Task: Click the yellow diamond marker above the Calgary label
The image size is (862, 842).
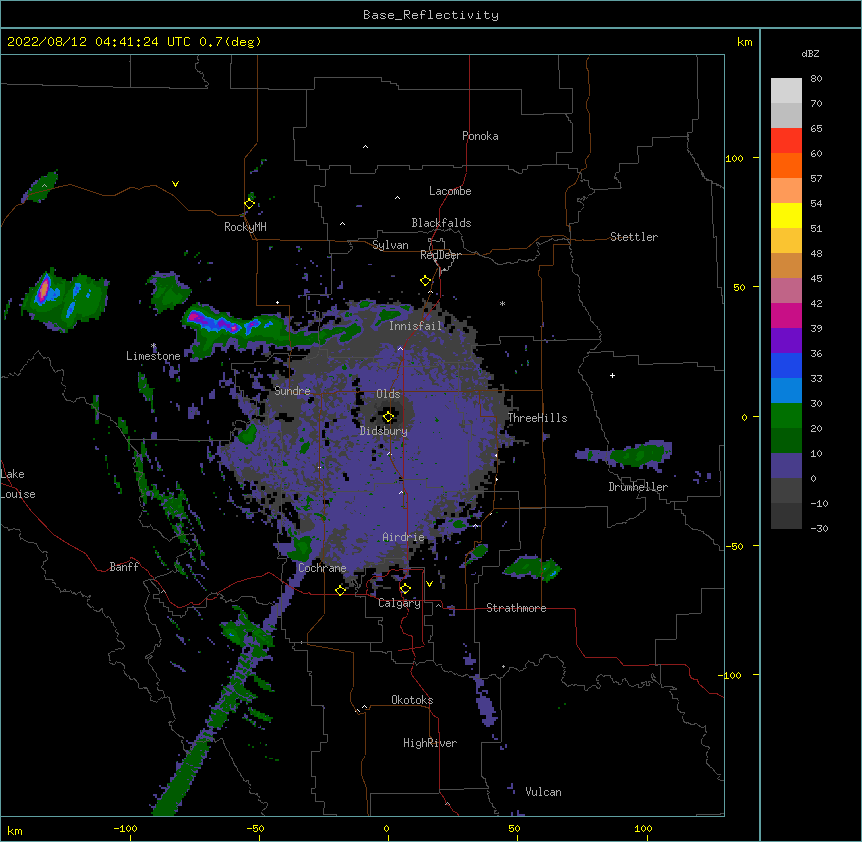Action: [405, 589]
